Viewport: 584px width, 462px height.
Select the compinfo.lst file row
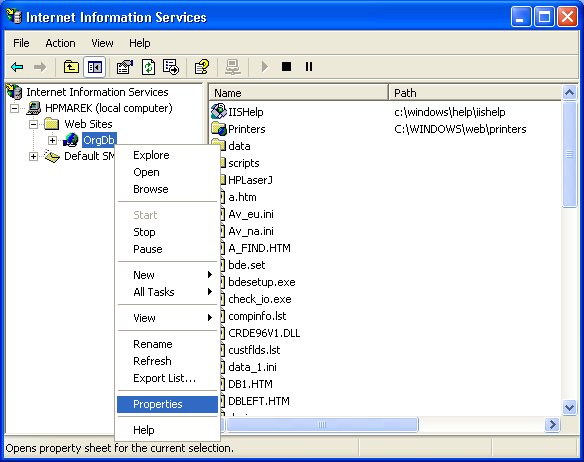pos(257,316)
